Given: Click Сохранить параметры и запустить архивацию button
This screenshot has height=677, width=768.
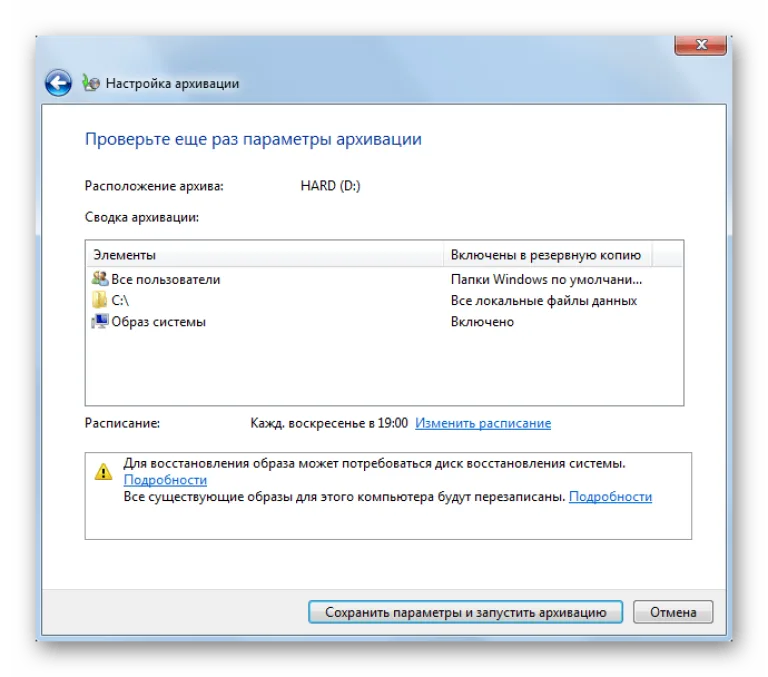Looking at the screenshot, I should (x=465, y=612).
